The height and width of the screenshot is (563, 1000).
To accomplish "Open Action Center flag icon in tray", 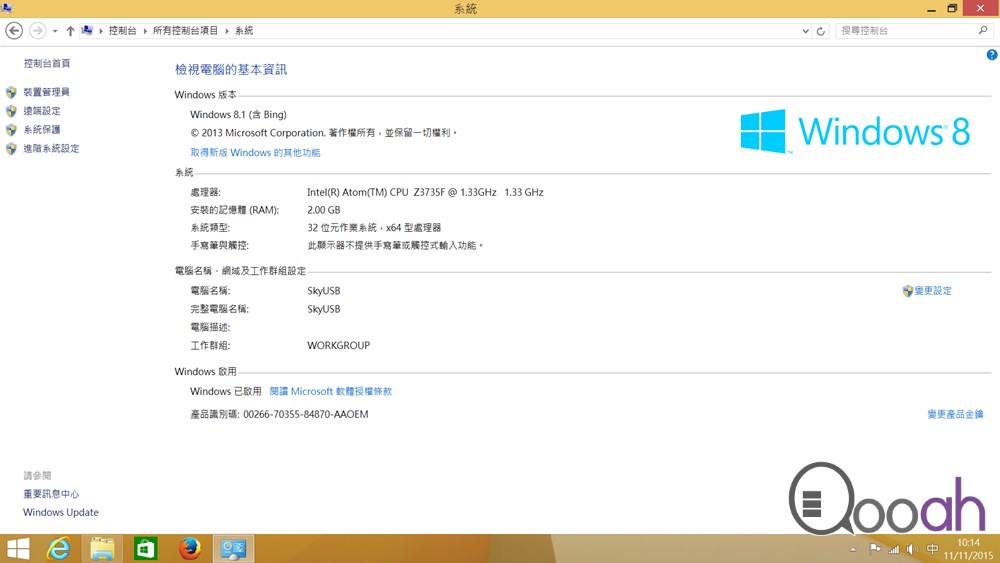I will (874, 549).
